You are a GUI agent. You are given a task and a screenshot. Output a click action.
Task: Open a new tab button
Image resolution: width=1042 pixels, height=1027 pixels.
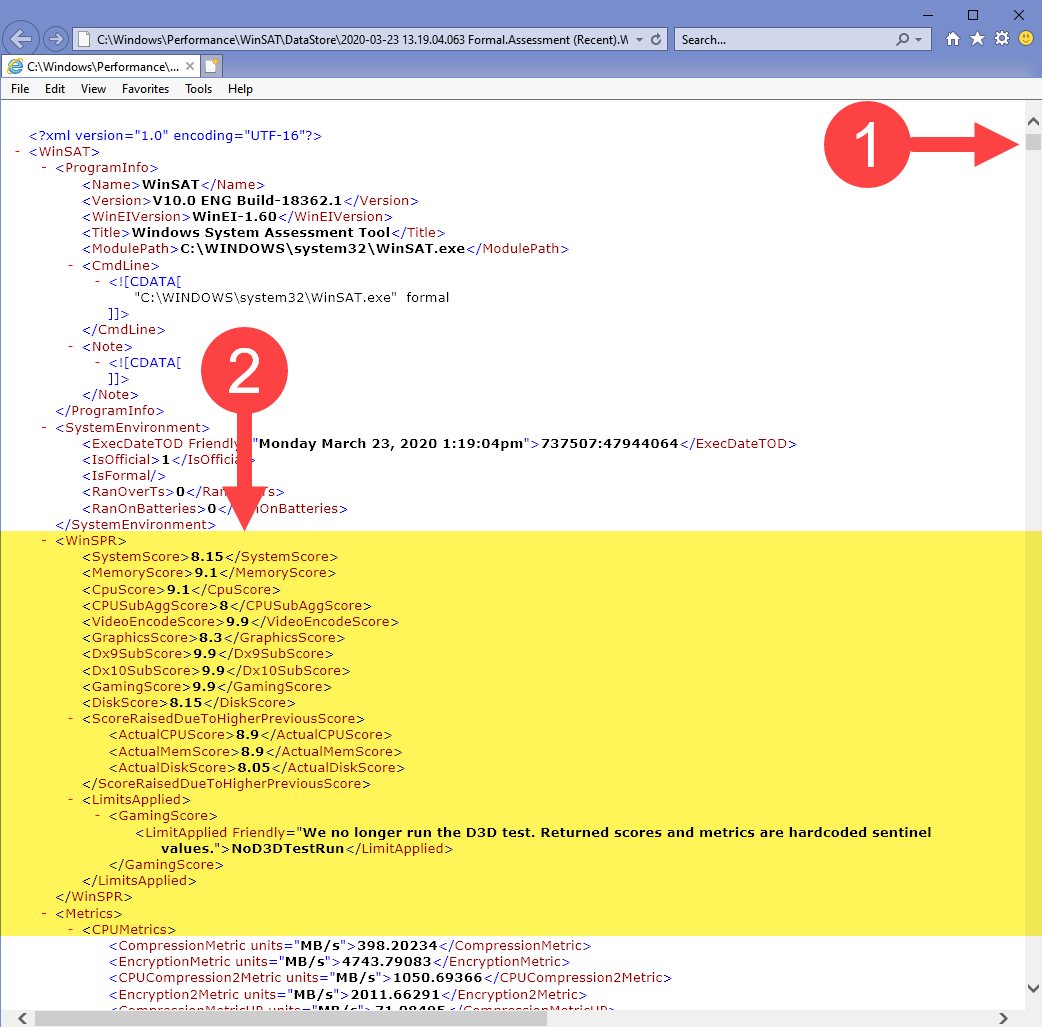coord(211,66)
